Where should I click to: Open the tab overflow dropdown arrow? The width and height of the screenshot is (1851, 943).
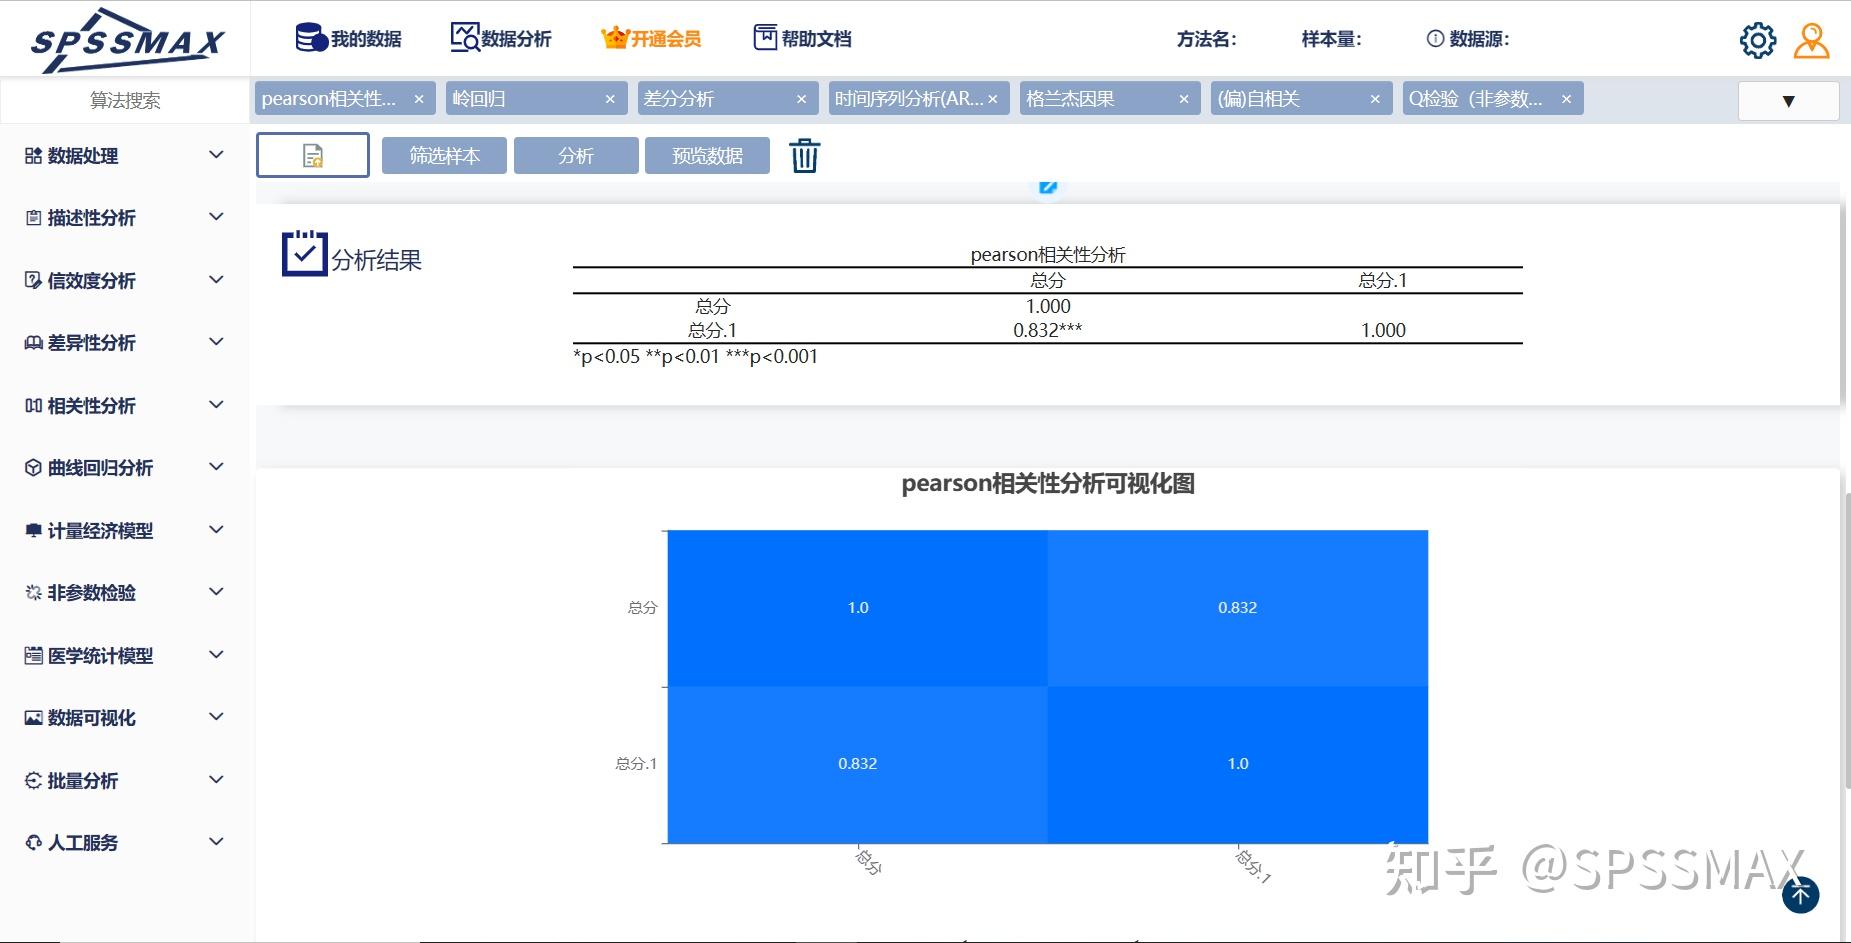click(x=1789, y=99)
